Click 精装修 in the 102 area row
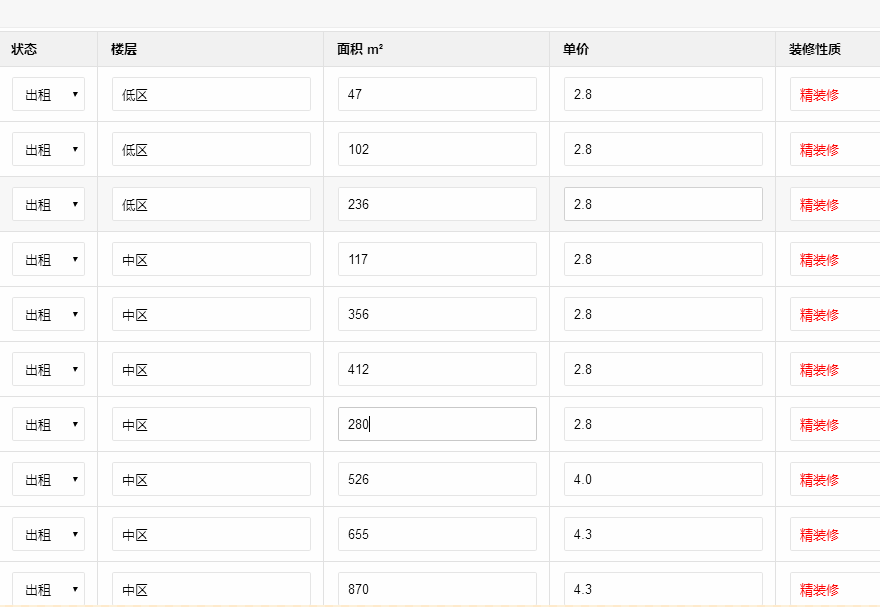The width and height of the screenshot is (880, 607). pyautogui.click(x=819, y=150)
